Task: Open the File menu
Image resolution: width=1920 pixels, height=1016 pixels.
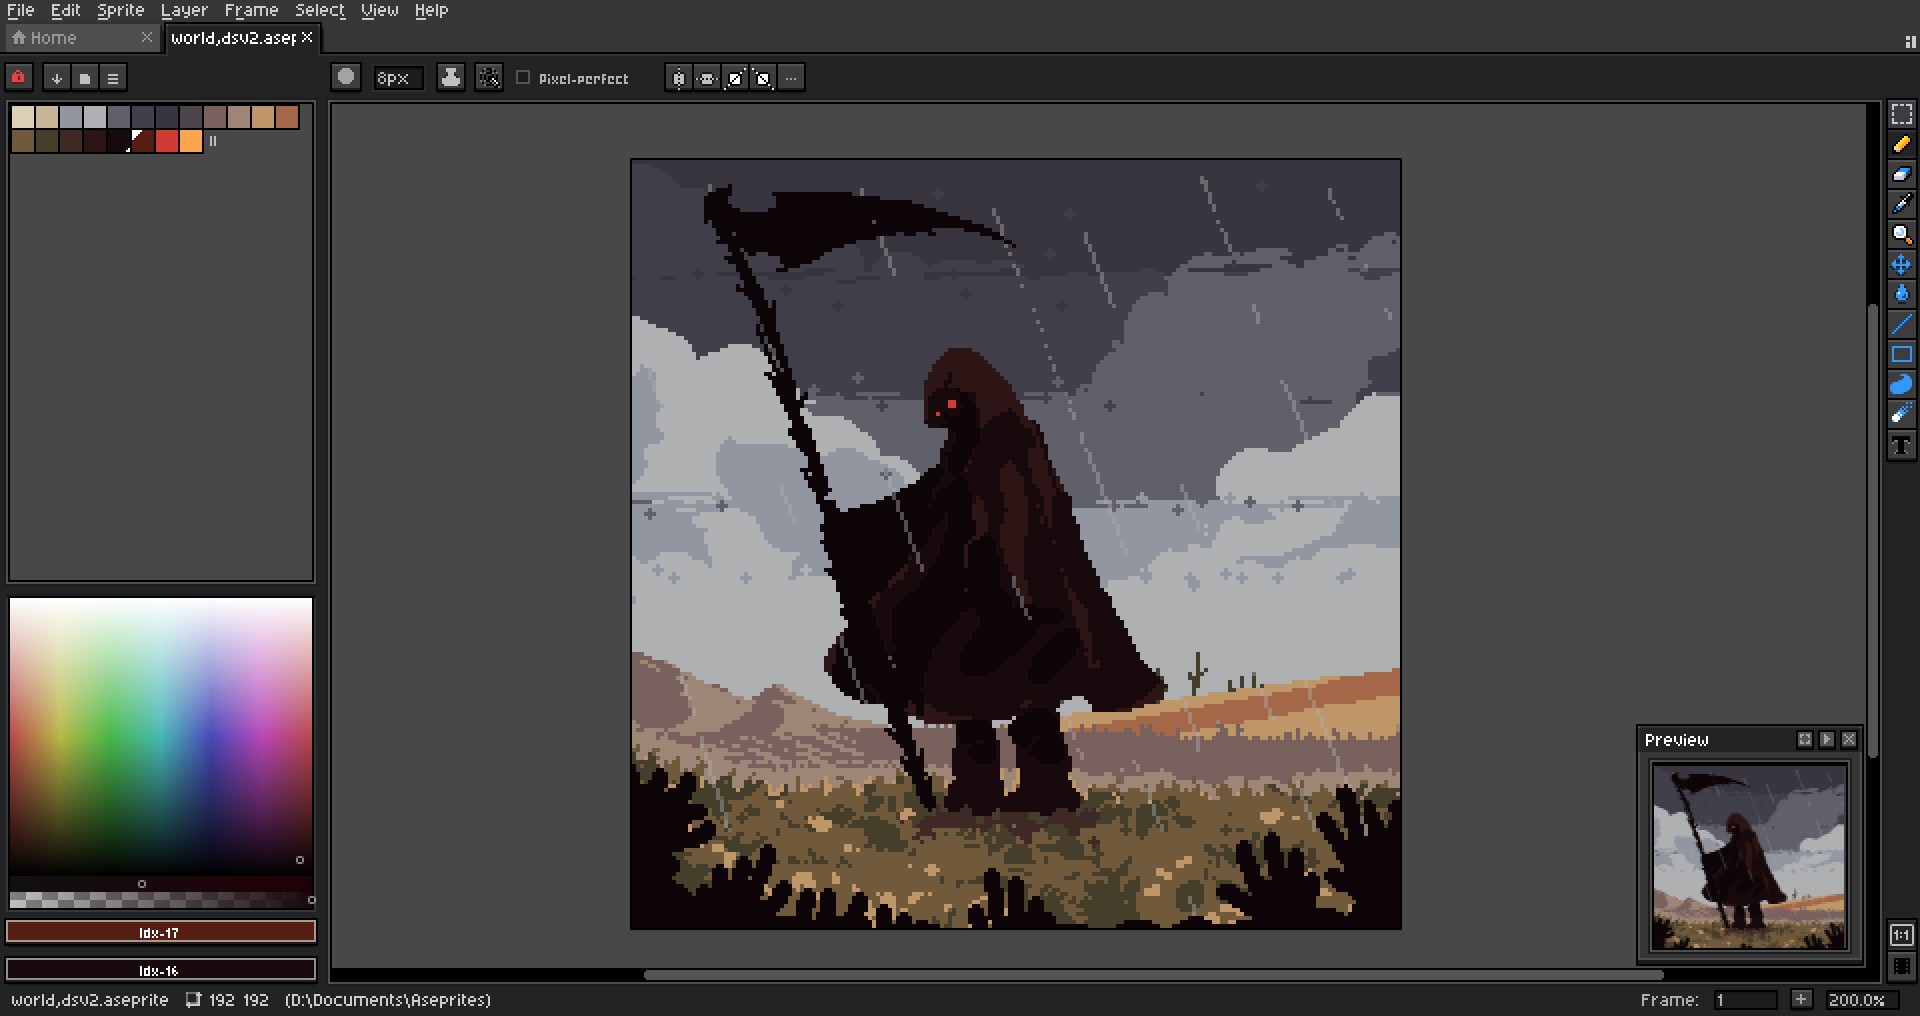Action: coord(21,10)
